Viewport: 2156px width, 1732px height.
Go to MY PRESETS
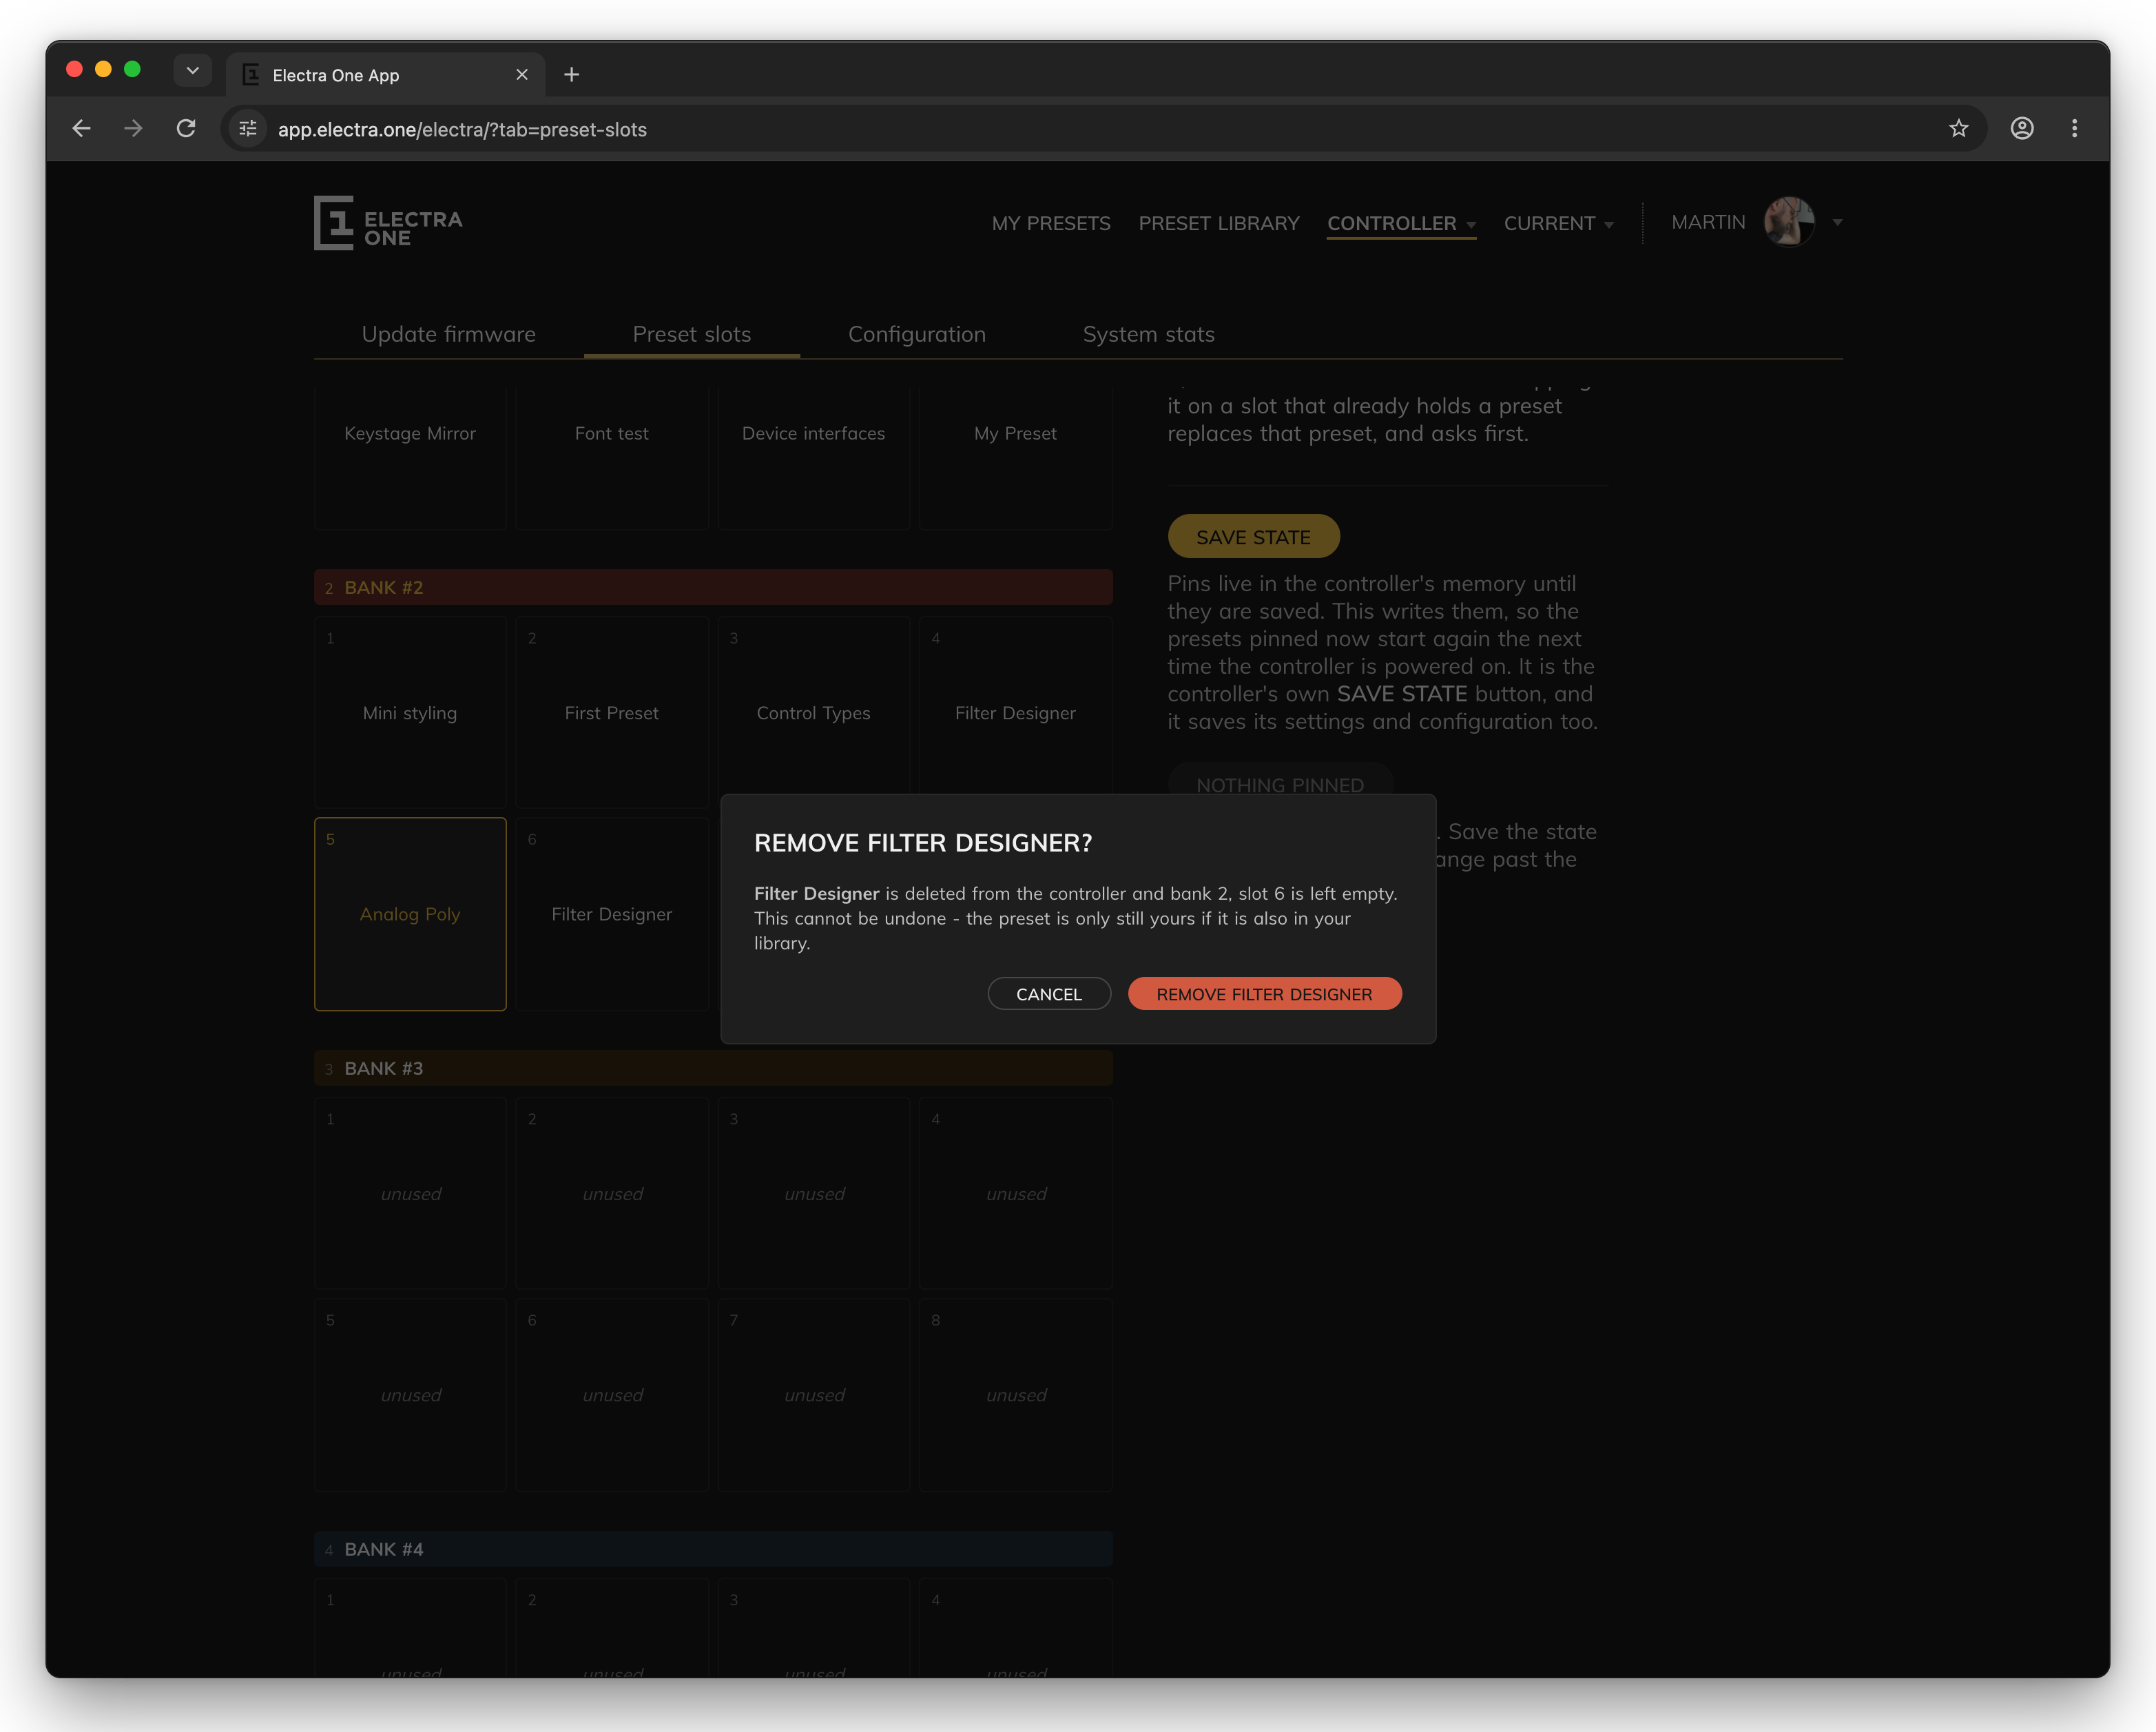coord(1051,224)
